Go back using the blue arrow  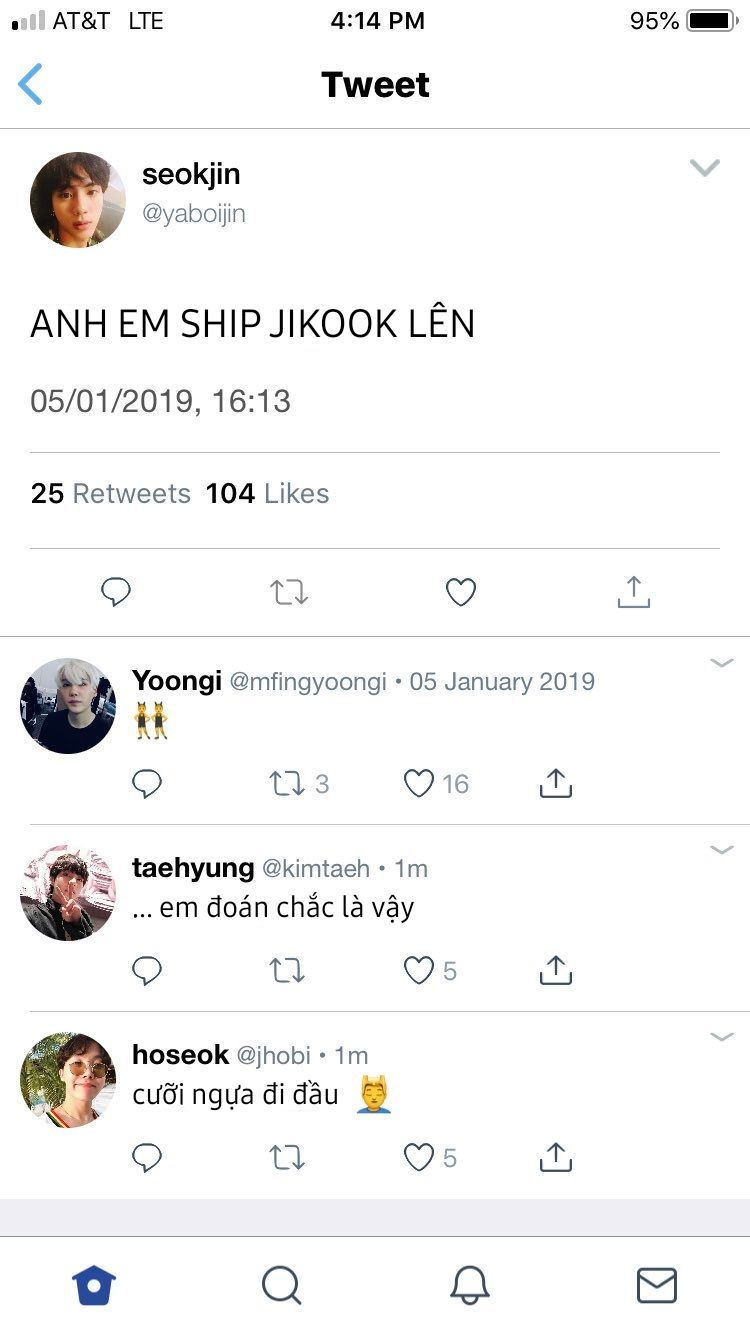point(31,84)
